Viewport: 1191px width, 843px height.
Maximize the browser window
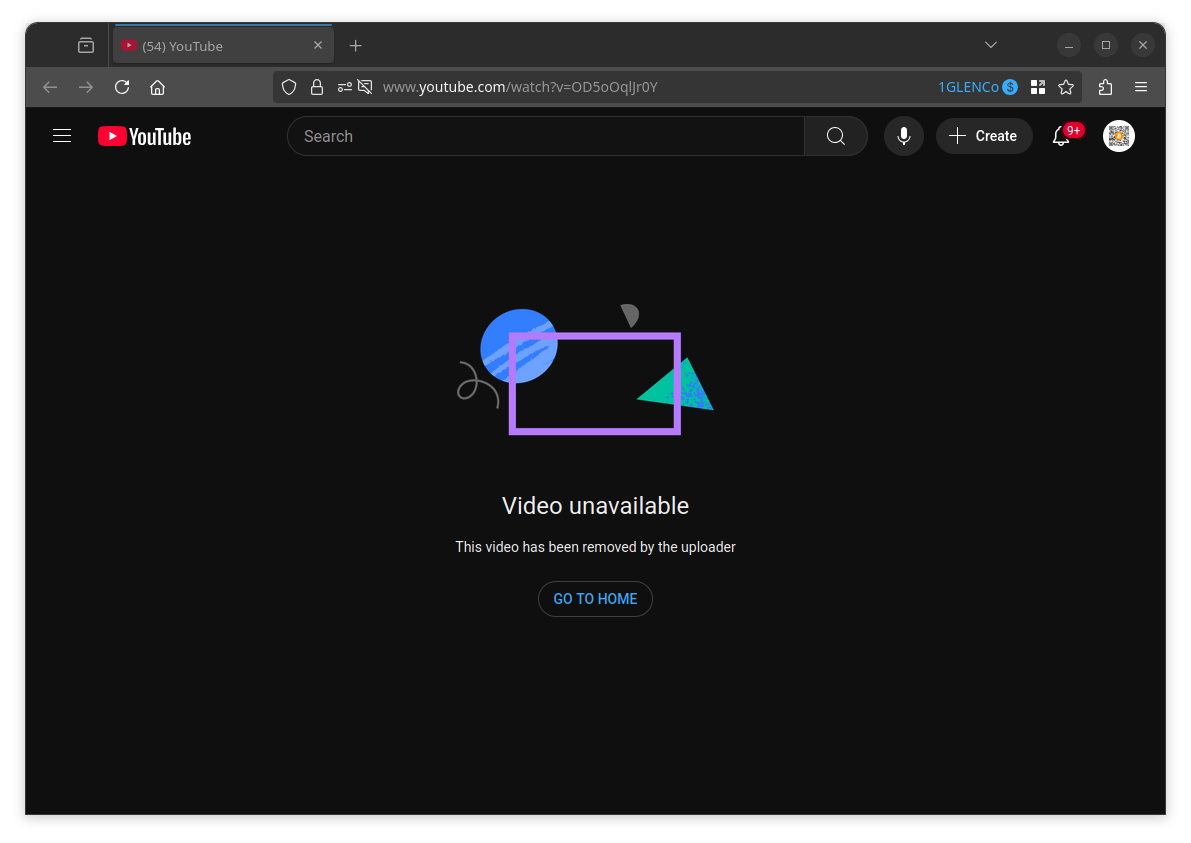(1106, 46)
